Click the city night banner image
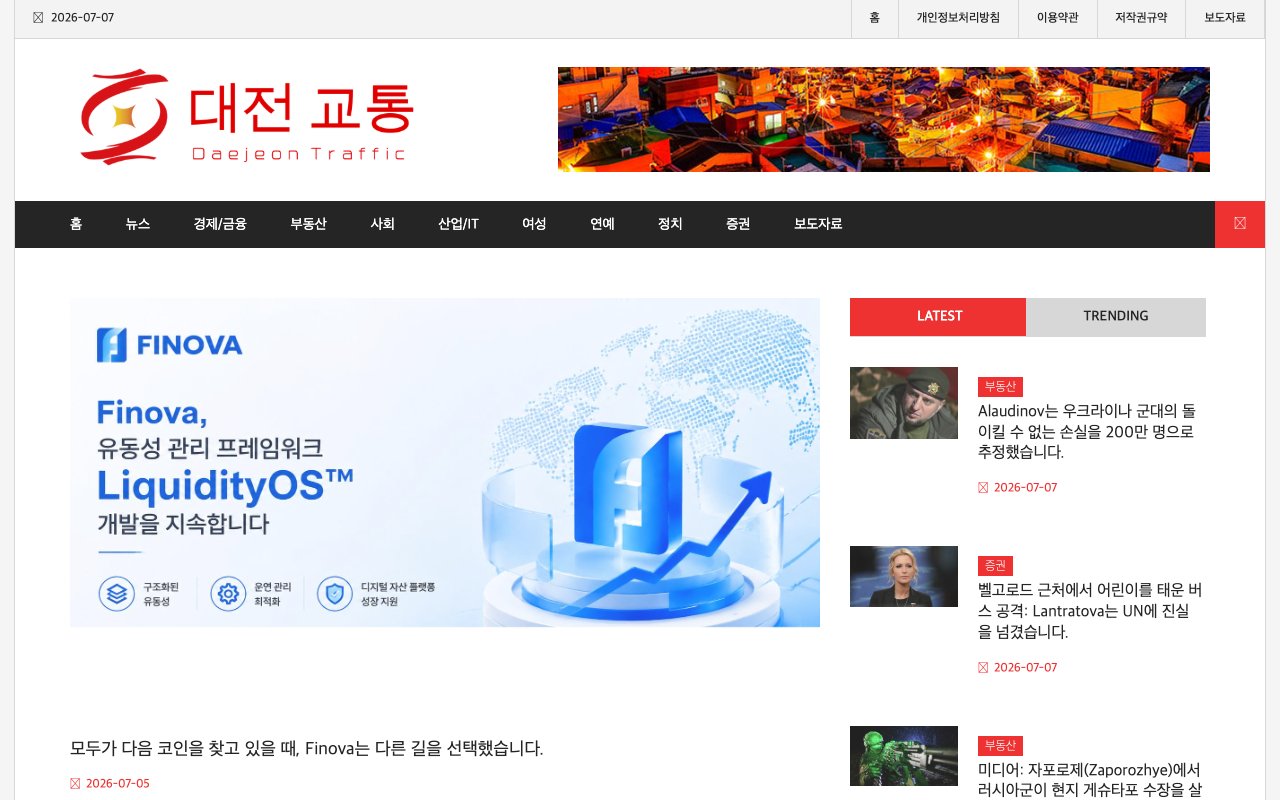 pyautogui.click(x=884, y=120)
